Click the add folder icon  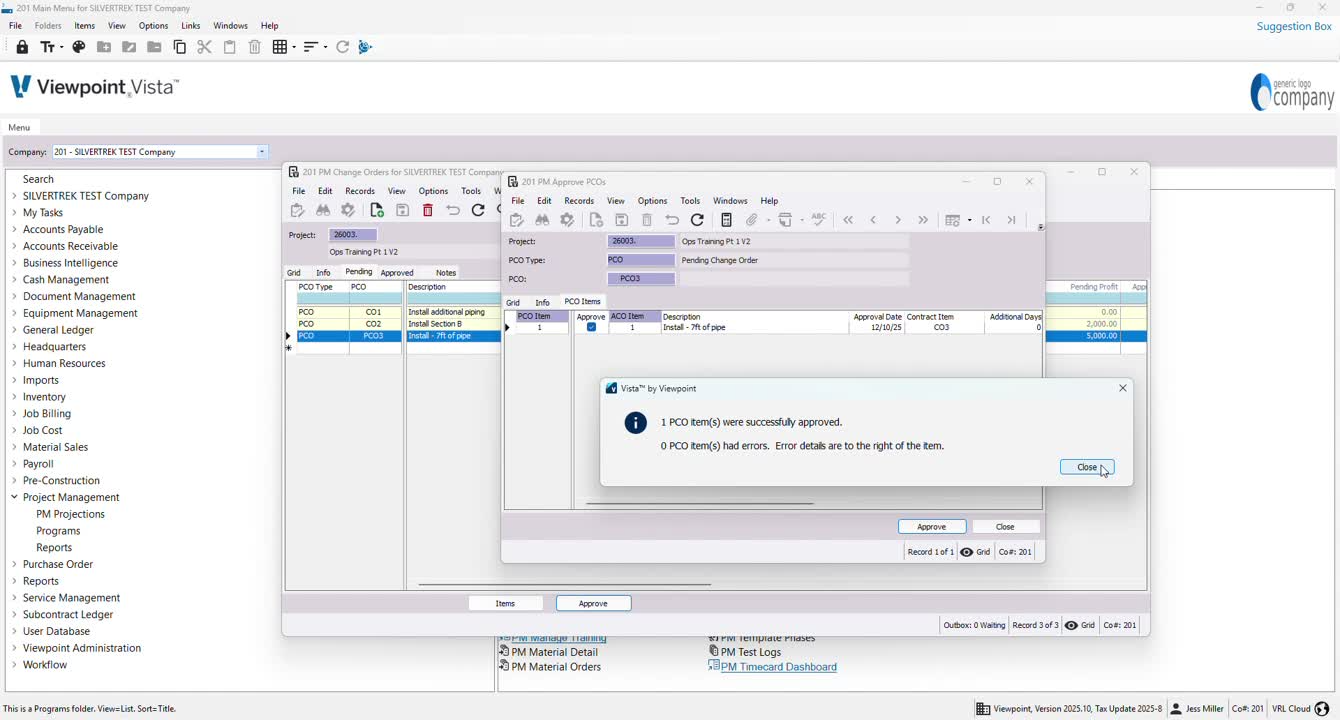tap(104, 47)
